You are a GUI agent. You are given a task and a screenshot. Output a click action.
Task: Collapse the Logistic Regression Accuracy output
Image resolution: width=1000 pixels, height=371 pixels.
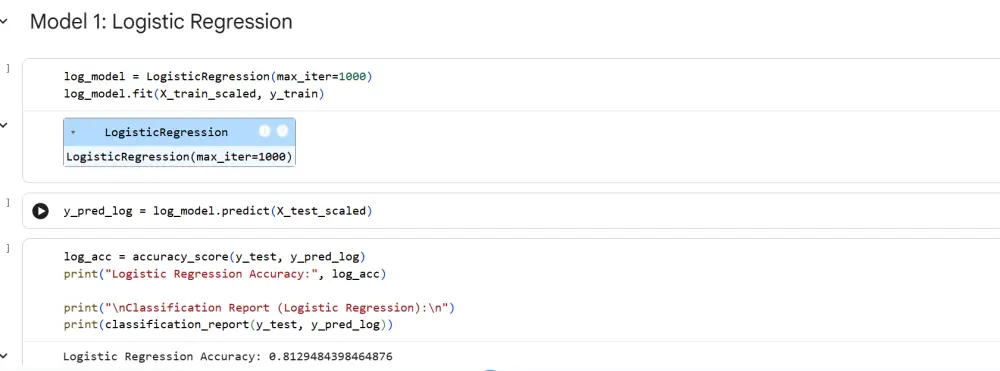point(4,355)
